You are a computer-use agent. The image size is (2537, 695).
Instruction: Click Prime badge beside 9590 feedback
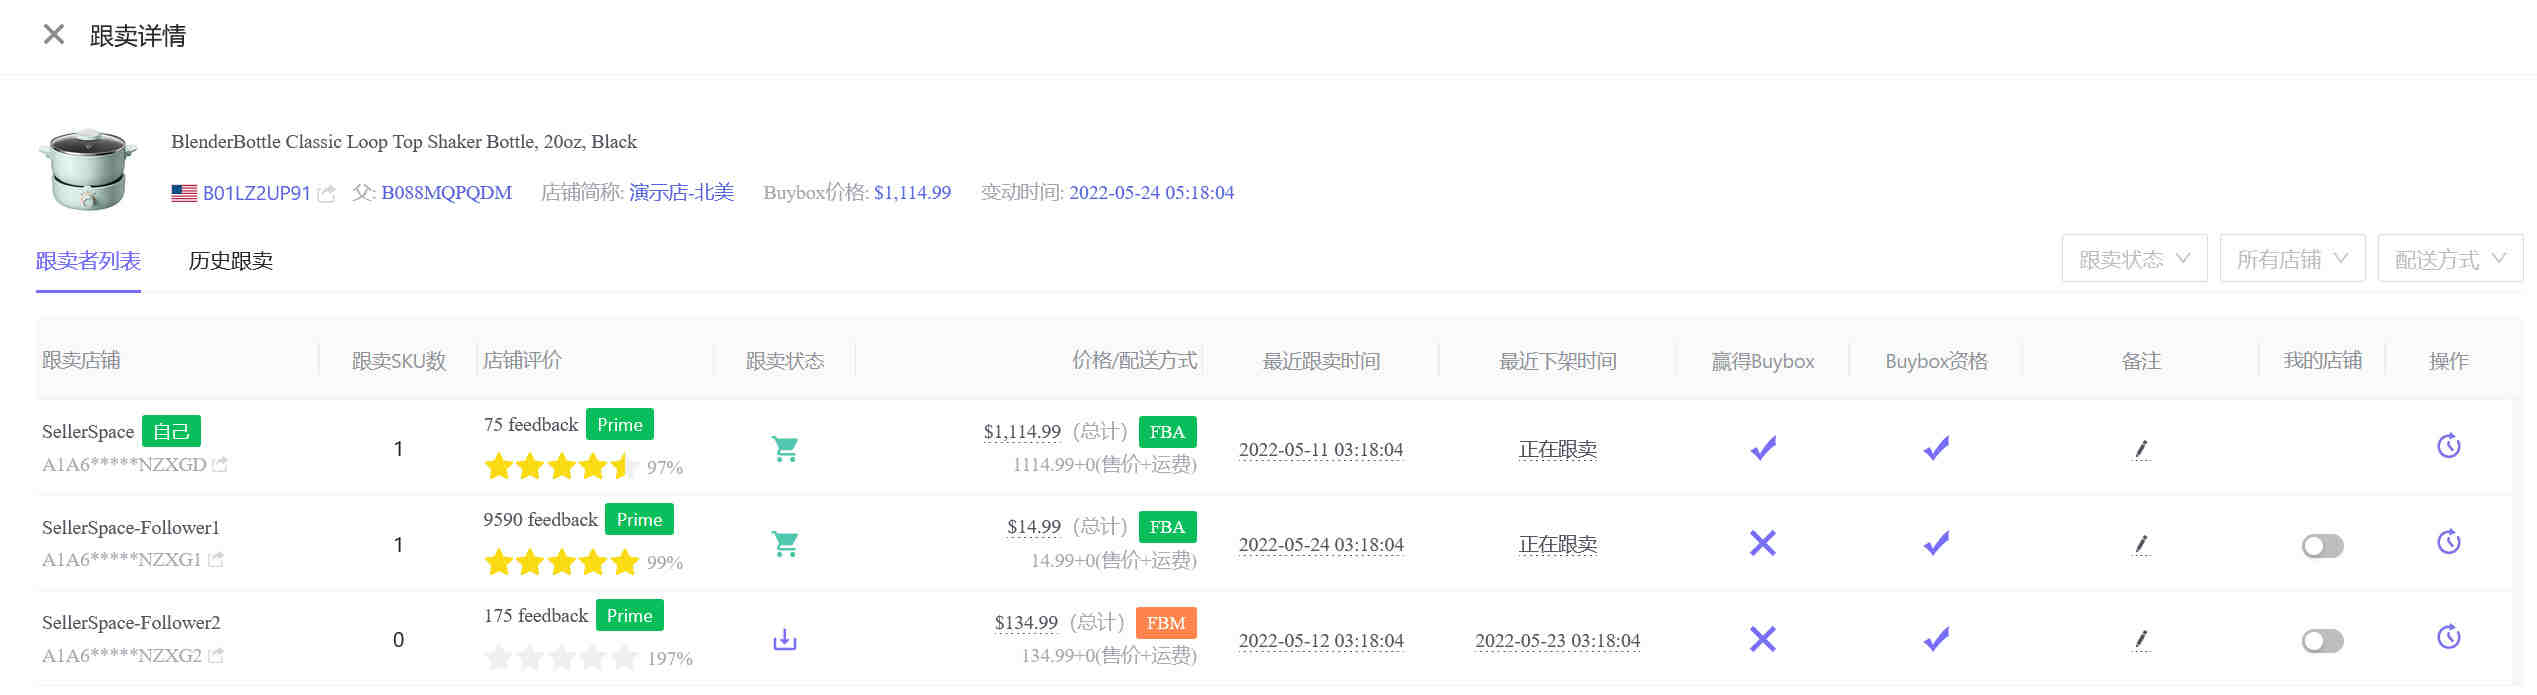(639, 519)
